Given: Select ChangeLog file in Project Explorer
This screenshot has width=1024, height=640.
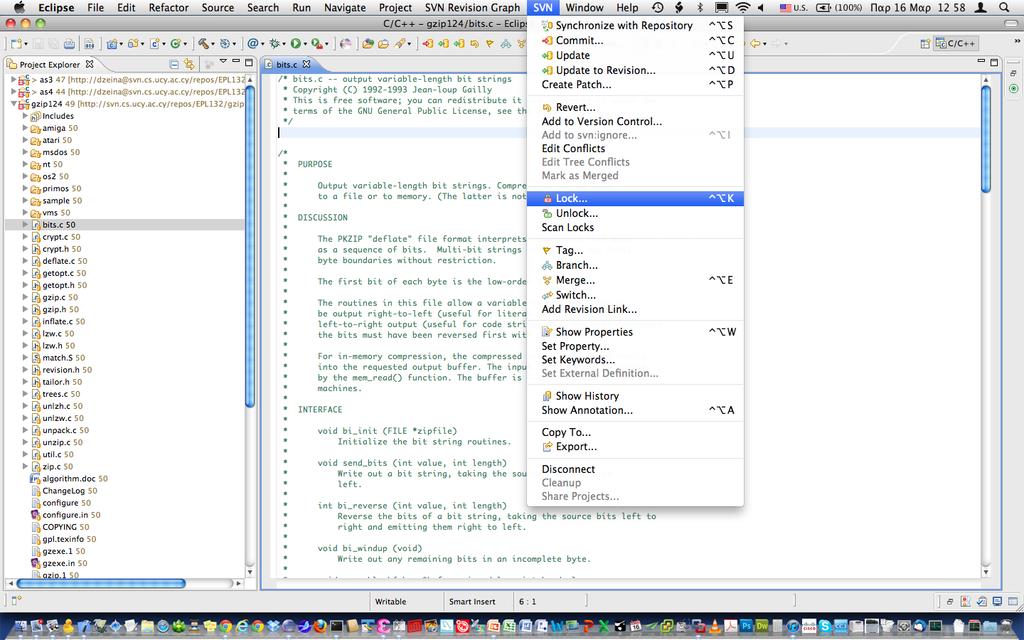Looking at the screenshot, I should tap(65, 491).
